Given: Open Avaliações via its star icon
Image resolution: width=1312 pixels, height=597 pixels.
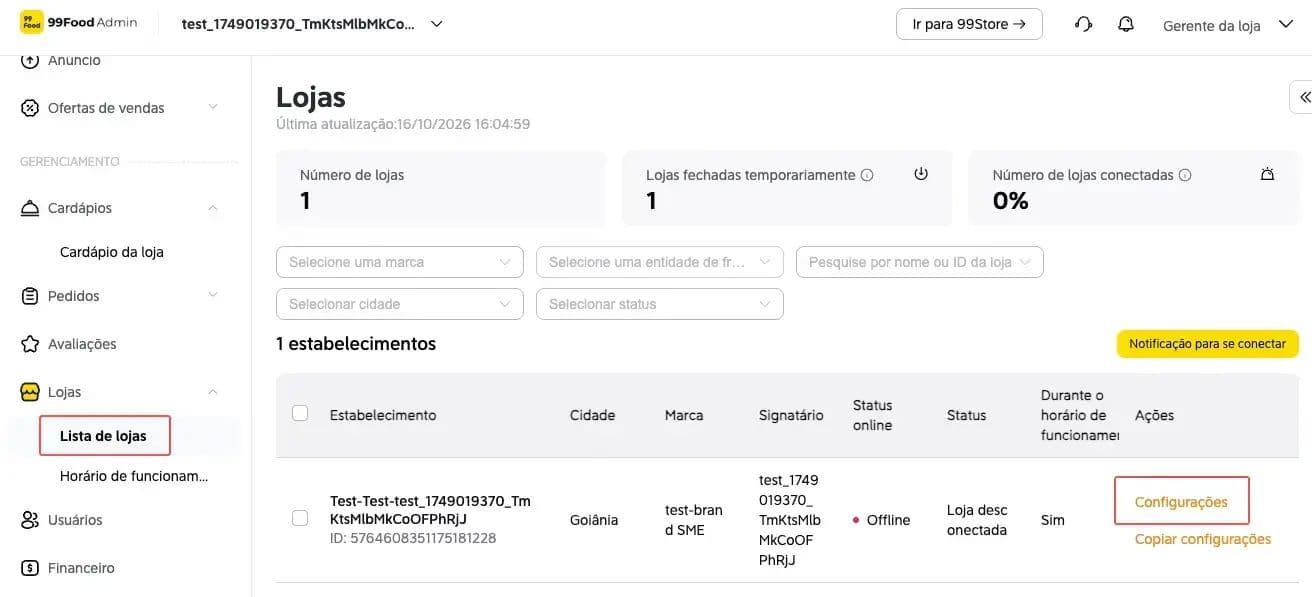Looking at the screenshot, I should 30,344.
